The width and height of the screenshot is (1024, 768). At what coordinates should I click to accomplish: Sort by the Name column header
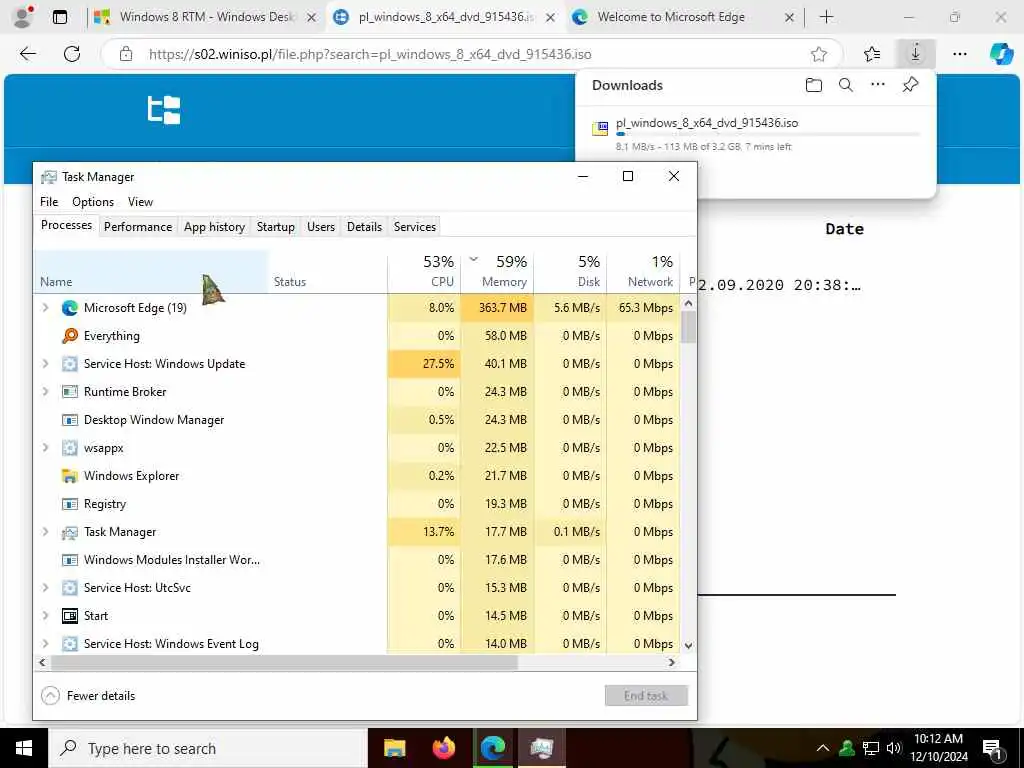click(151, 271)
